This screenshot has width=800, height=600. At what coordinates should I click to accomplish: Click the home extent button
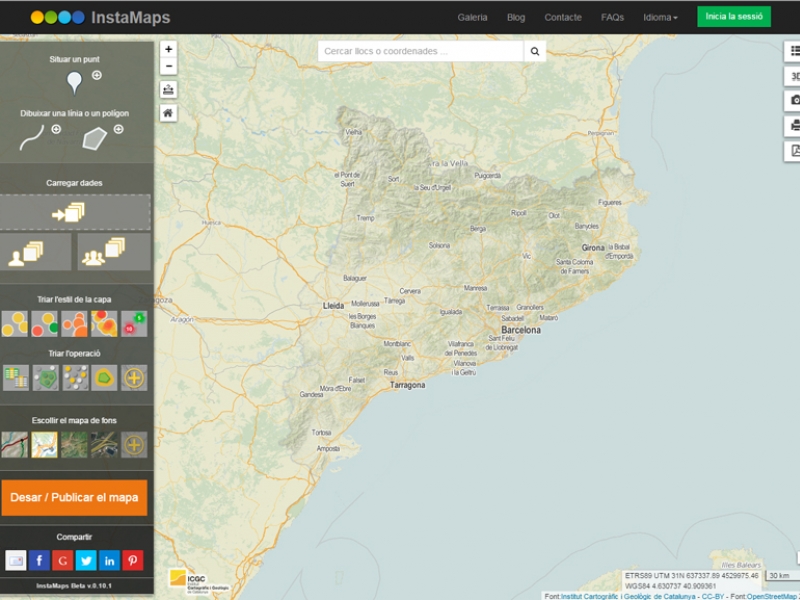tap(168, 113)
